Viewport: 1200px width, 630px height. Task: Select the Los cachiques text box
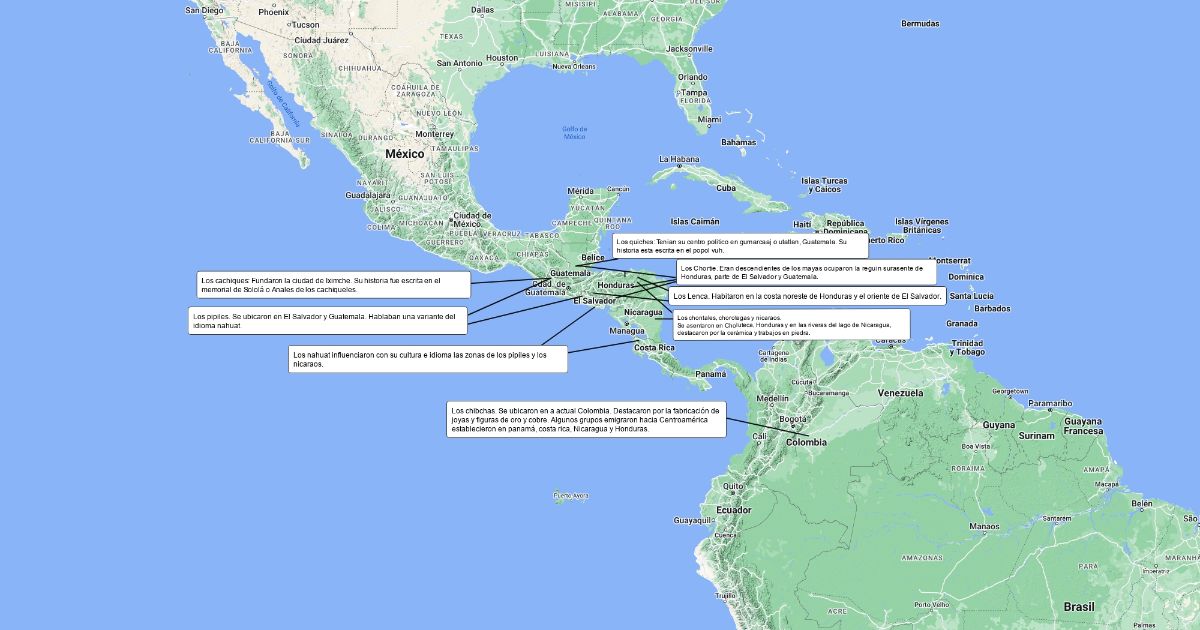coord(333,285)
